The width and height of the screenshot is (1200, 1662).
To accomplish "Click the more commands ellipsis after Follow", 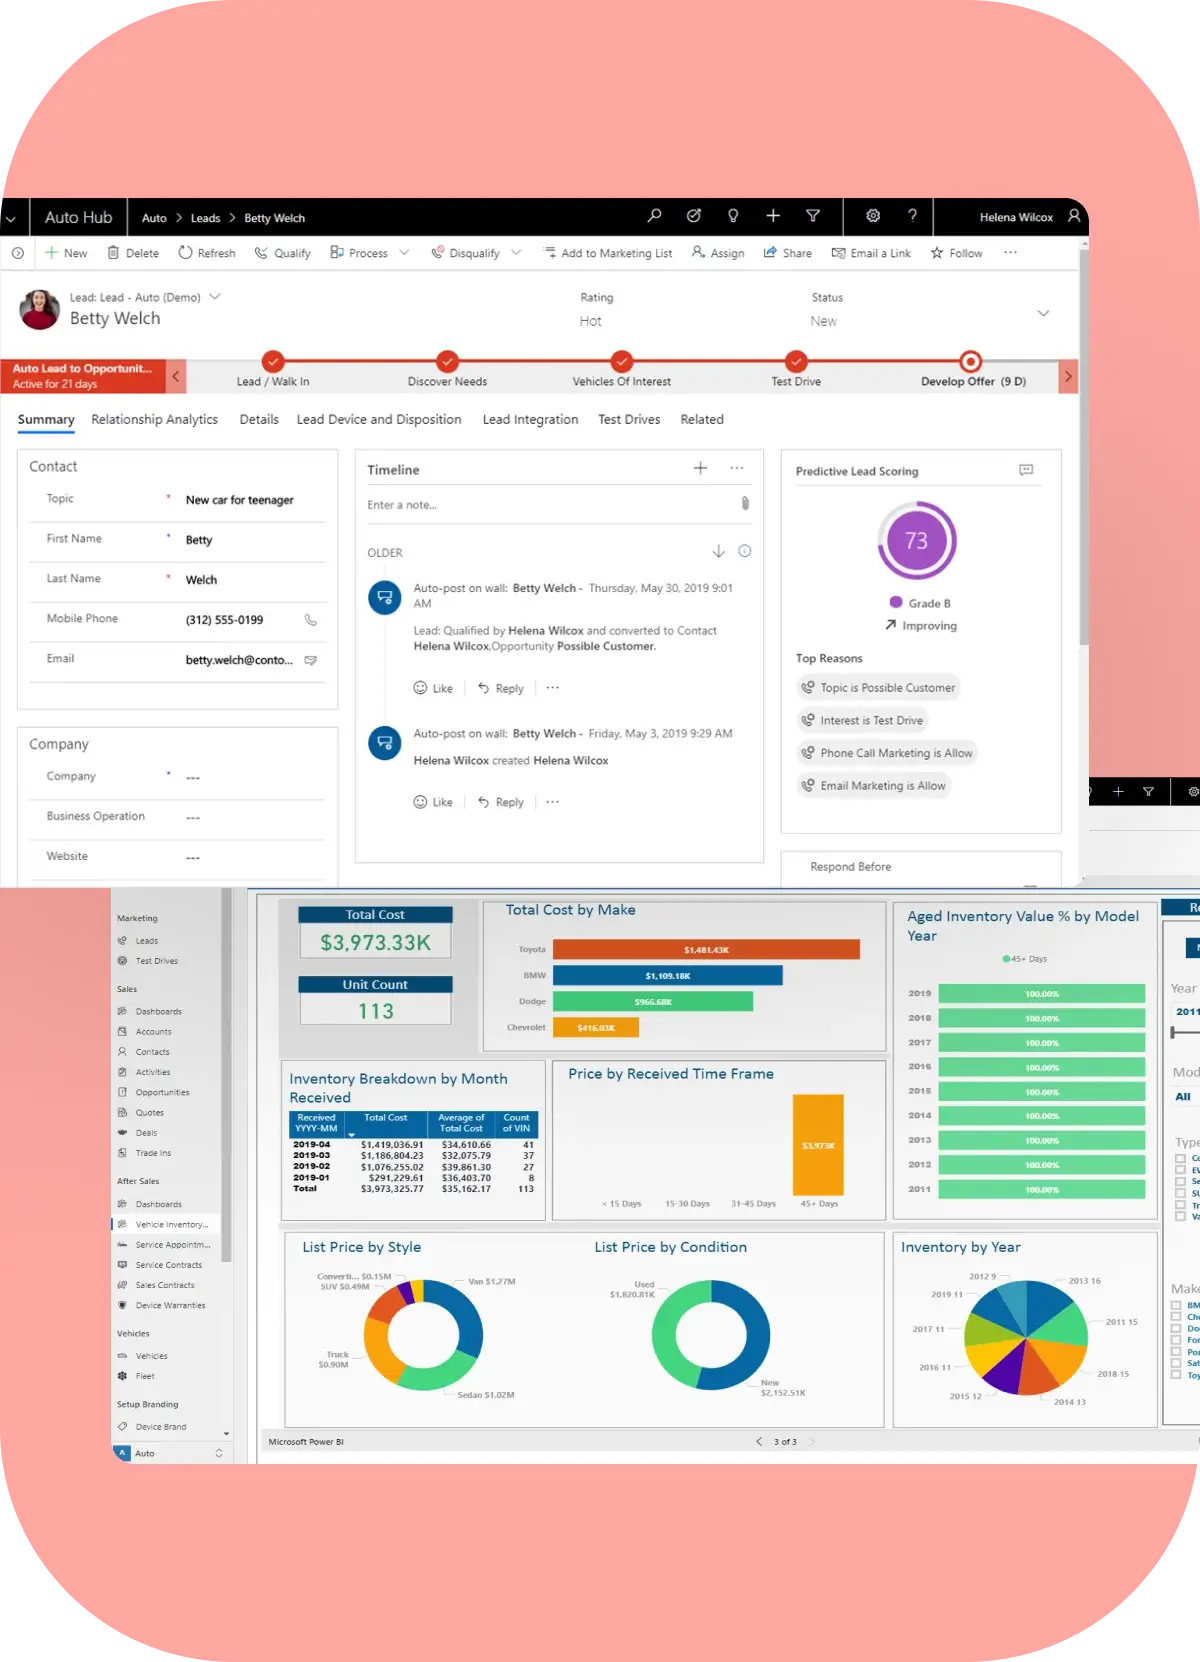I will (1010, 253).
